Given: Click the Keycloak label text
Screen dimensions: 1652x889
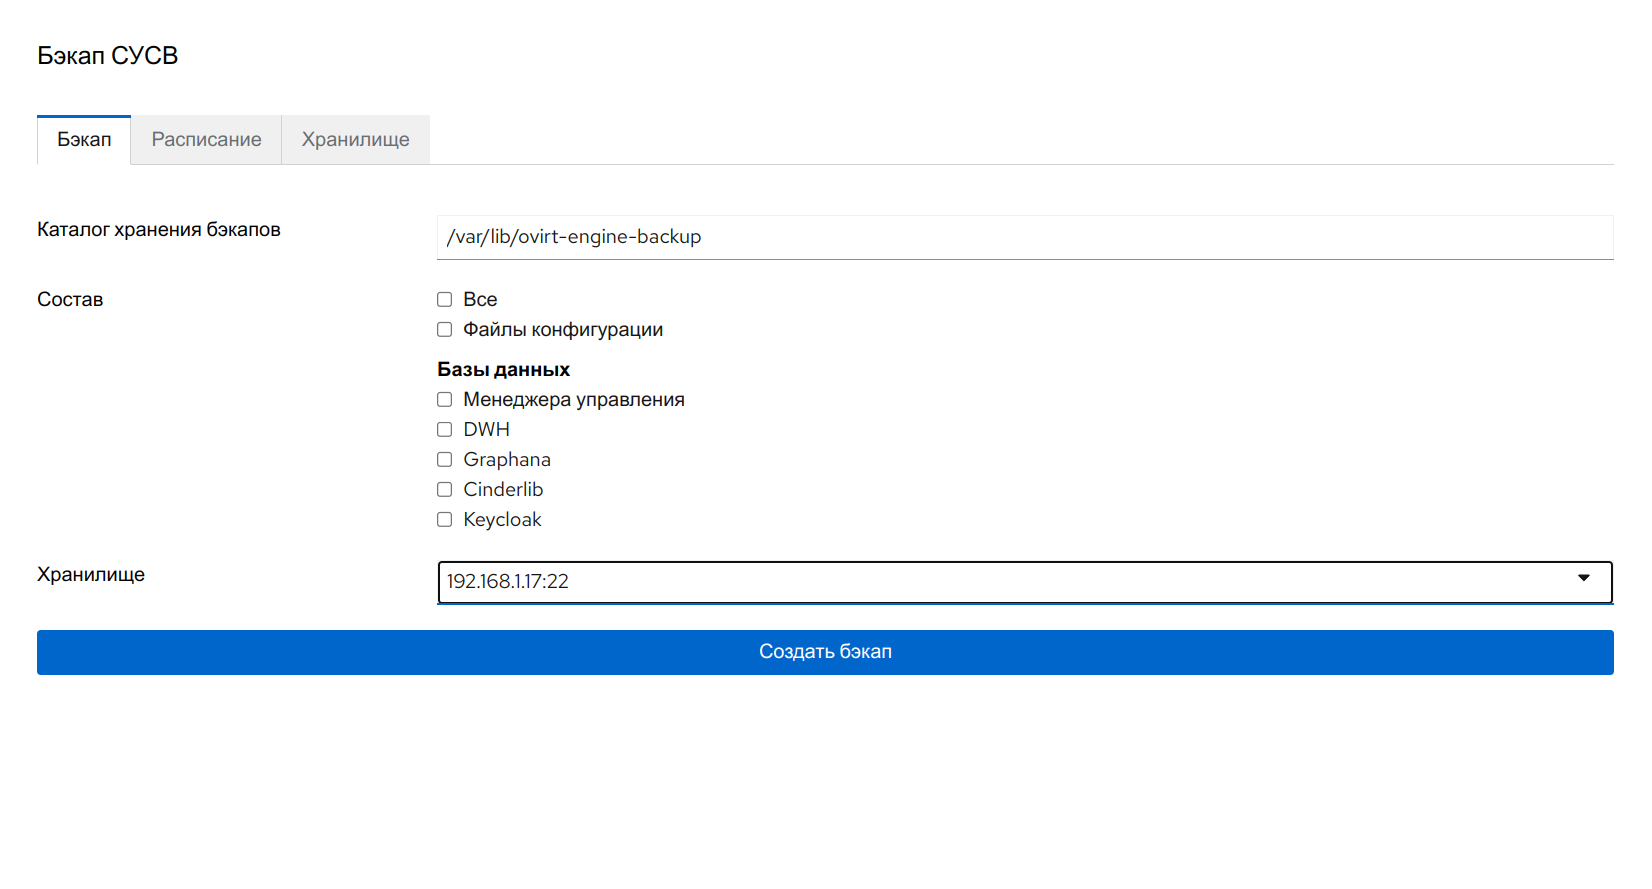Looking at the screenshot, I should tap(502, 520).
